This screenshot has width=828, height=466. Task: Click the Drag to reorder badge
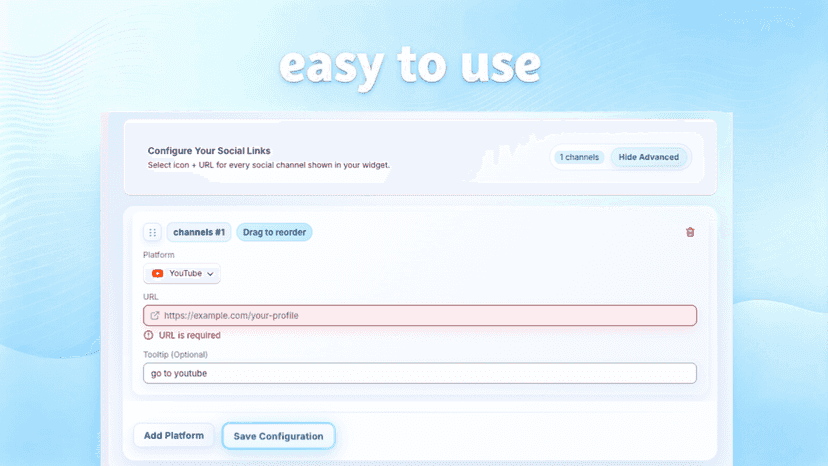pos(274,232)
